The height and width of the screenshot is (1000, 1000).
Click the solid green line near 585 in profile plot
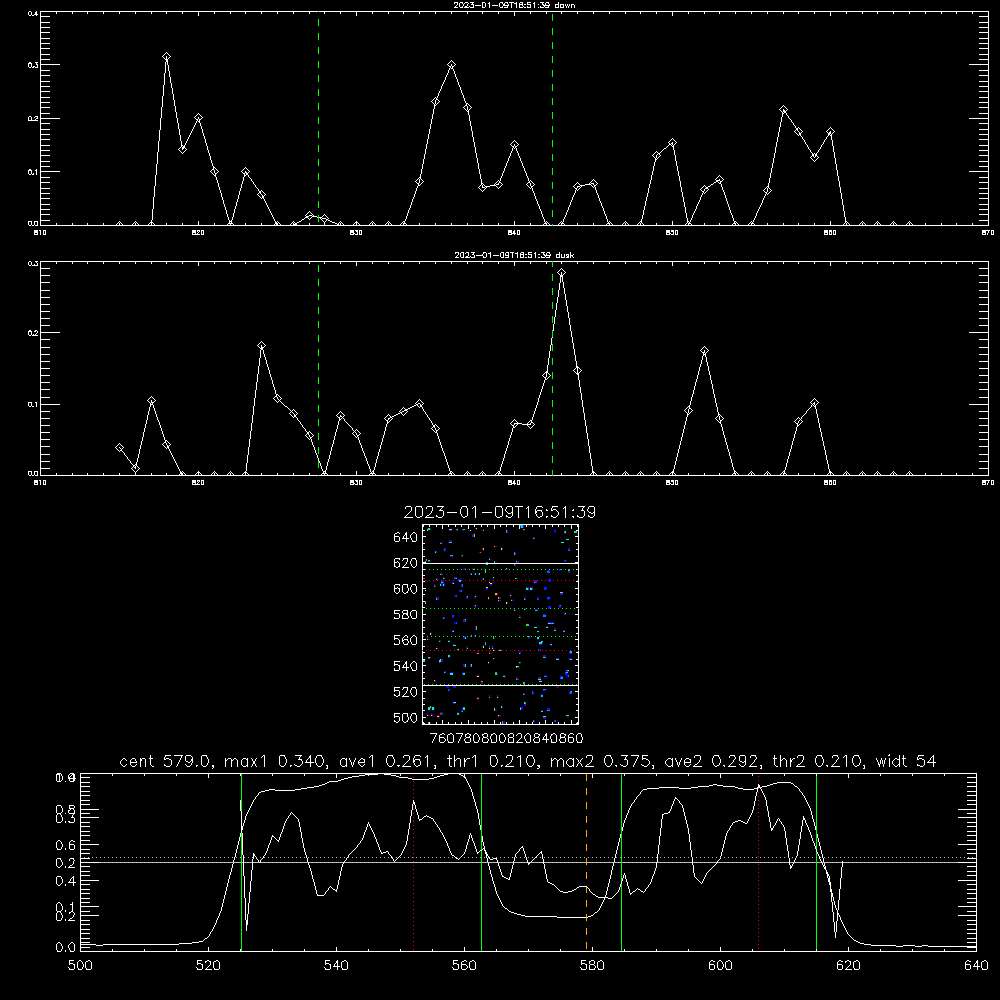click(621, 862)
